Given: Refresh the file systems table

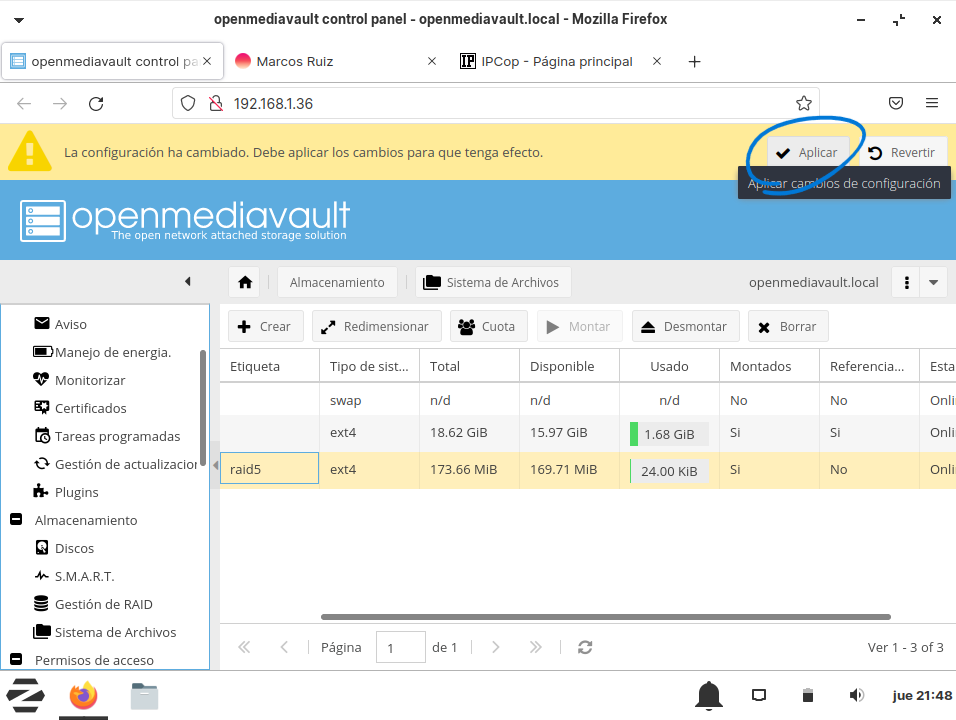Looking at the screenshot, I should click(586, 647).
